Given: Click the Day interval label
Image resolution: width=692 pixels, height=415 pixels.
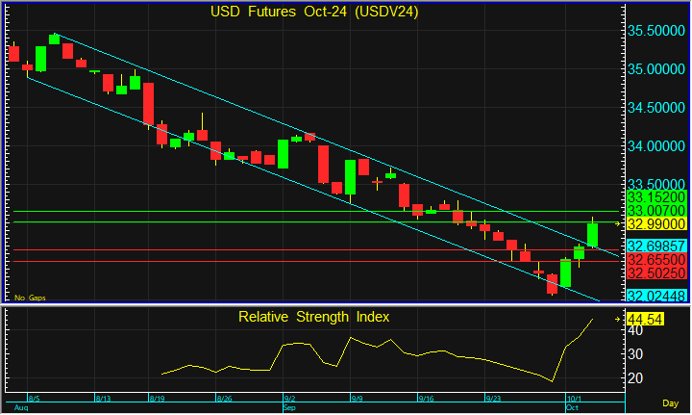Looking at the screenshot, I should (670, 403).
